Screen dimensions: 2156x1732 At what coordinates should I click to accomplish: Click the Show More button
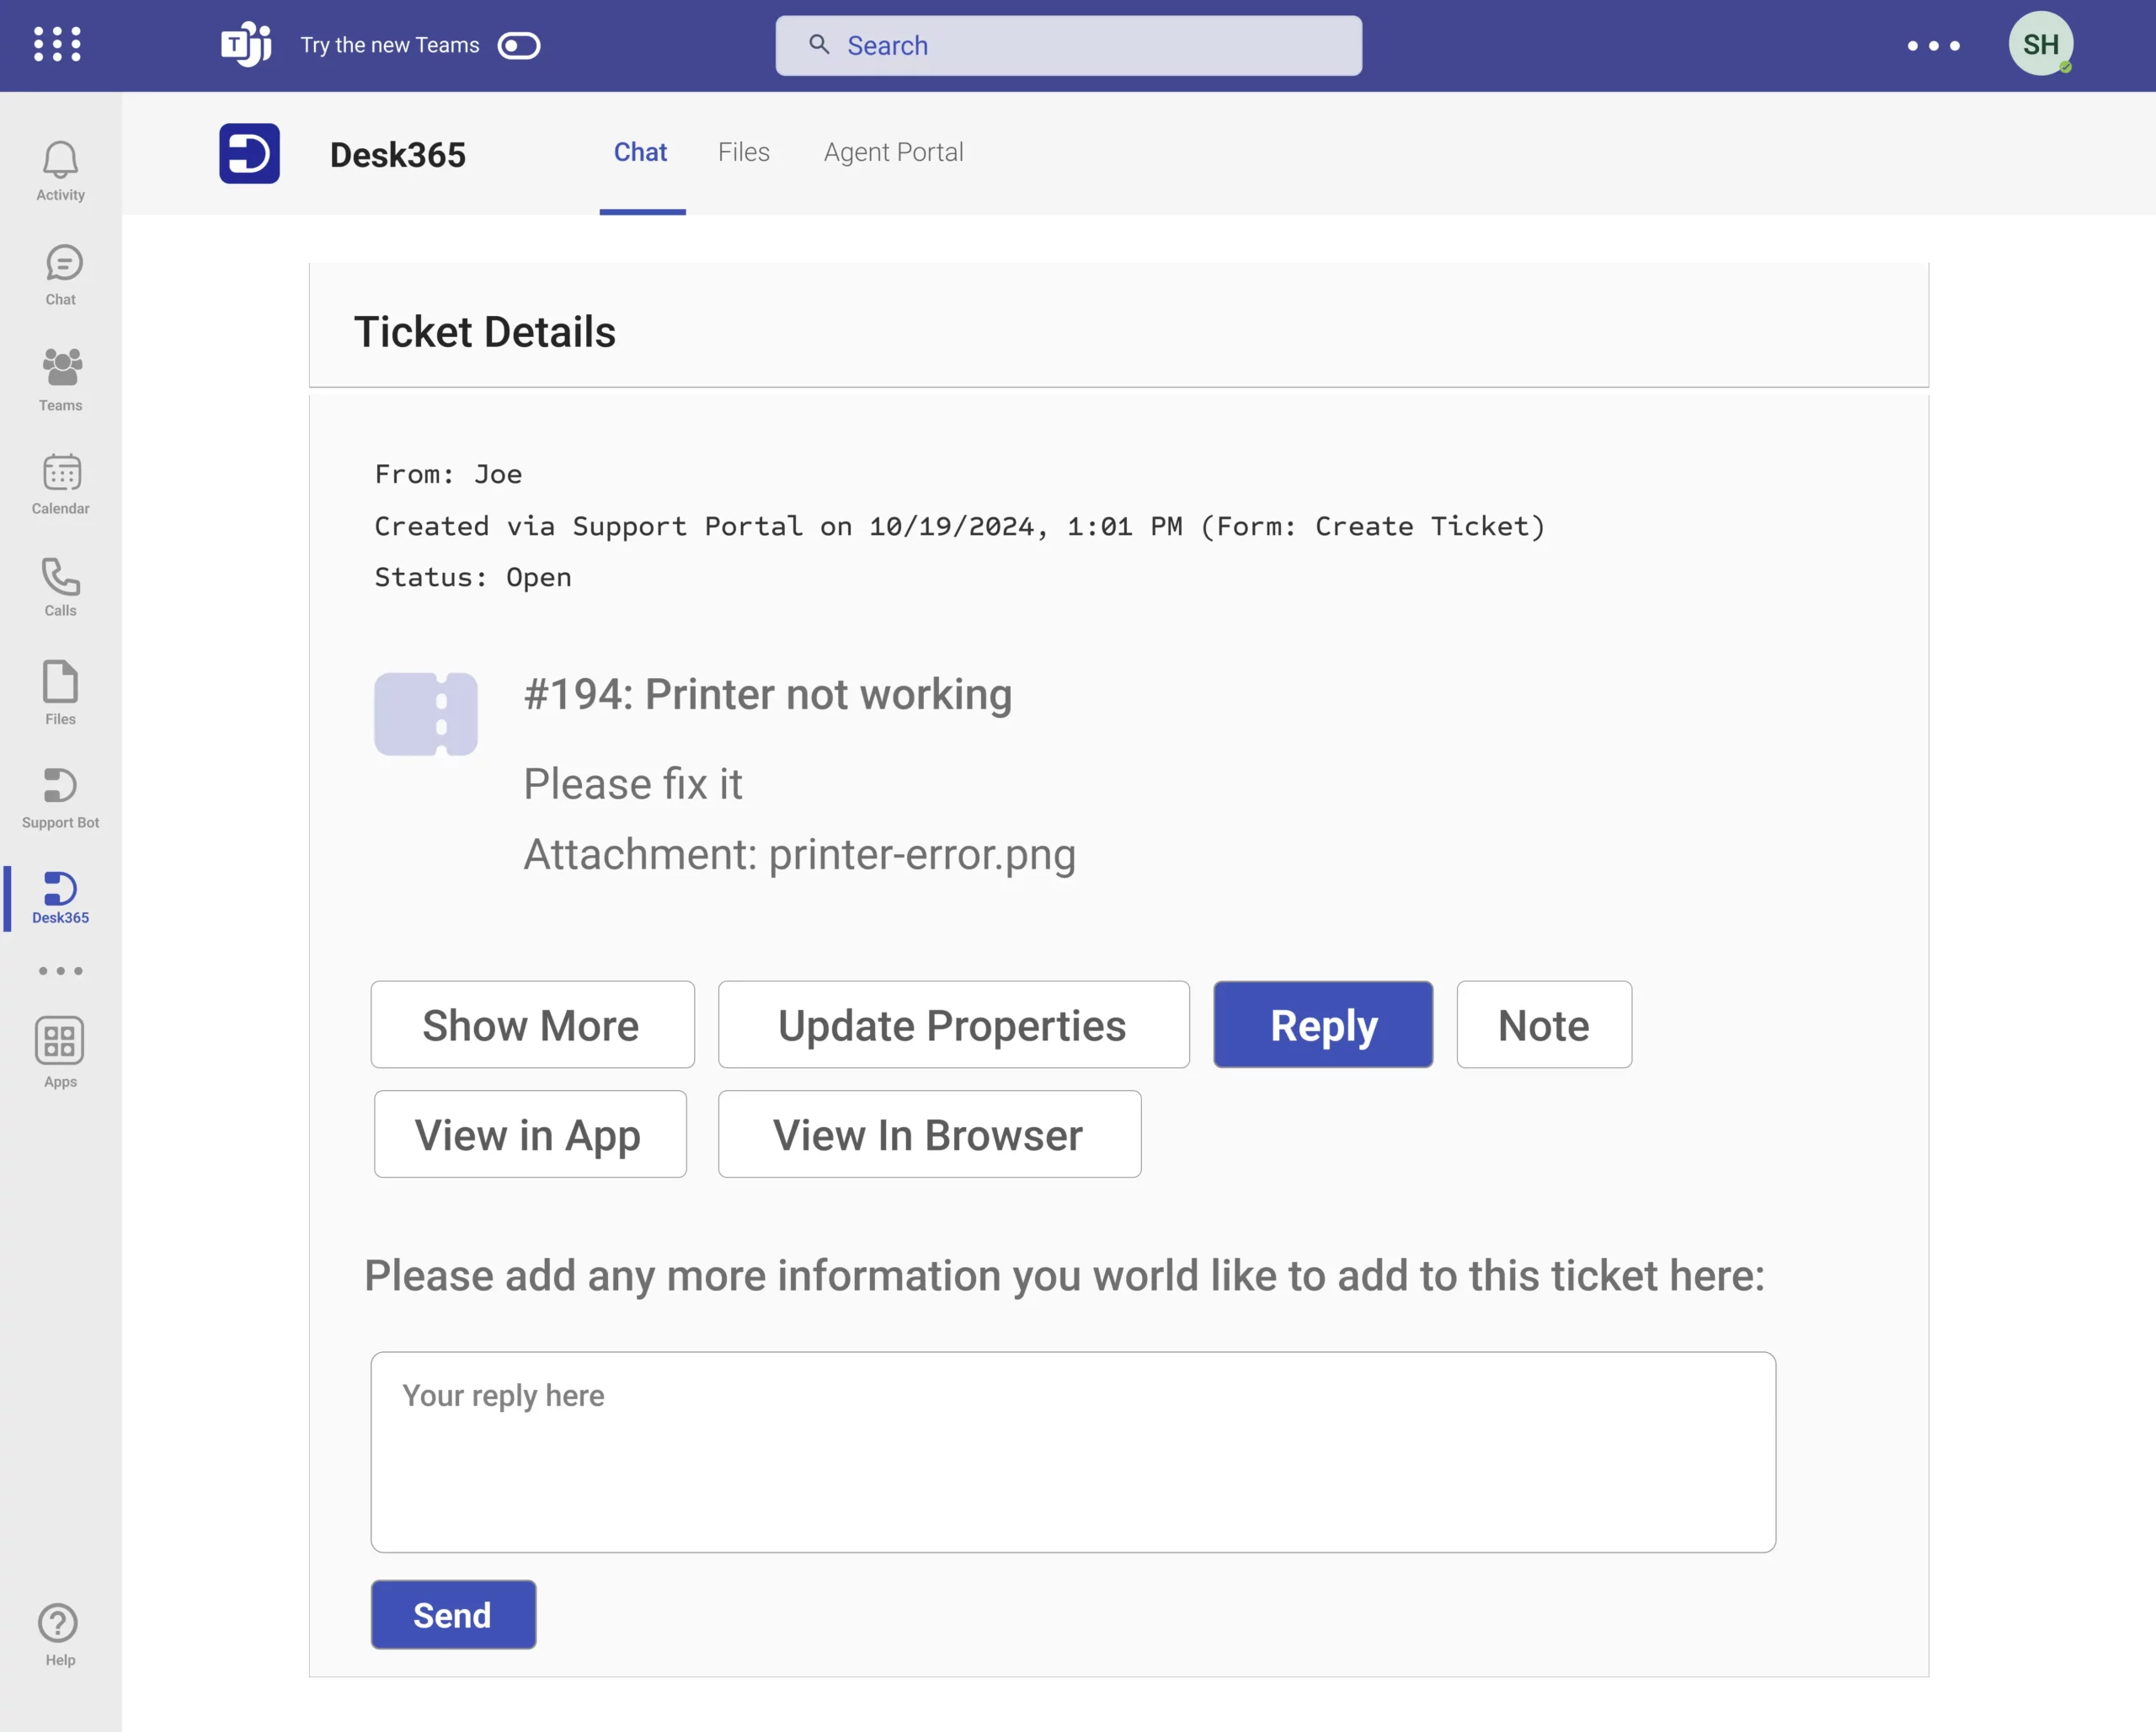[532, 1025]
